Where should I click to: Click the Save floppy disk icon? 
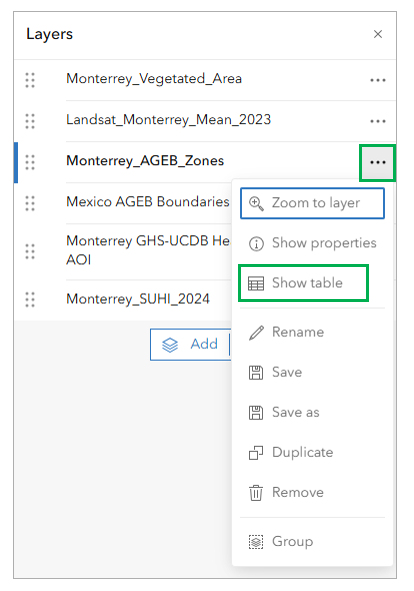coord(256,373)
